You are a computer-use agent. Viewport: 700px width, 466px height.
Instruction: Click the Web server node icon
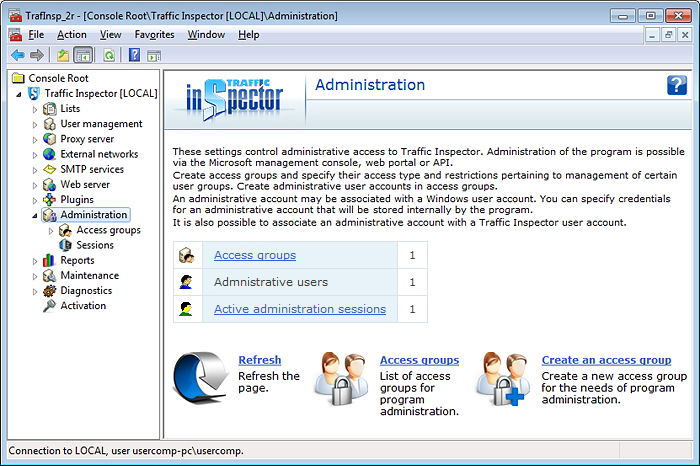(x=50, y=184)
